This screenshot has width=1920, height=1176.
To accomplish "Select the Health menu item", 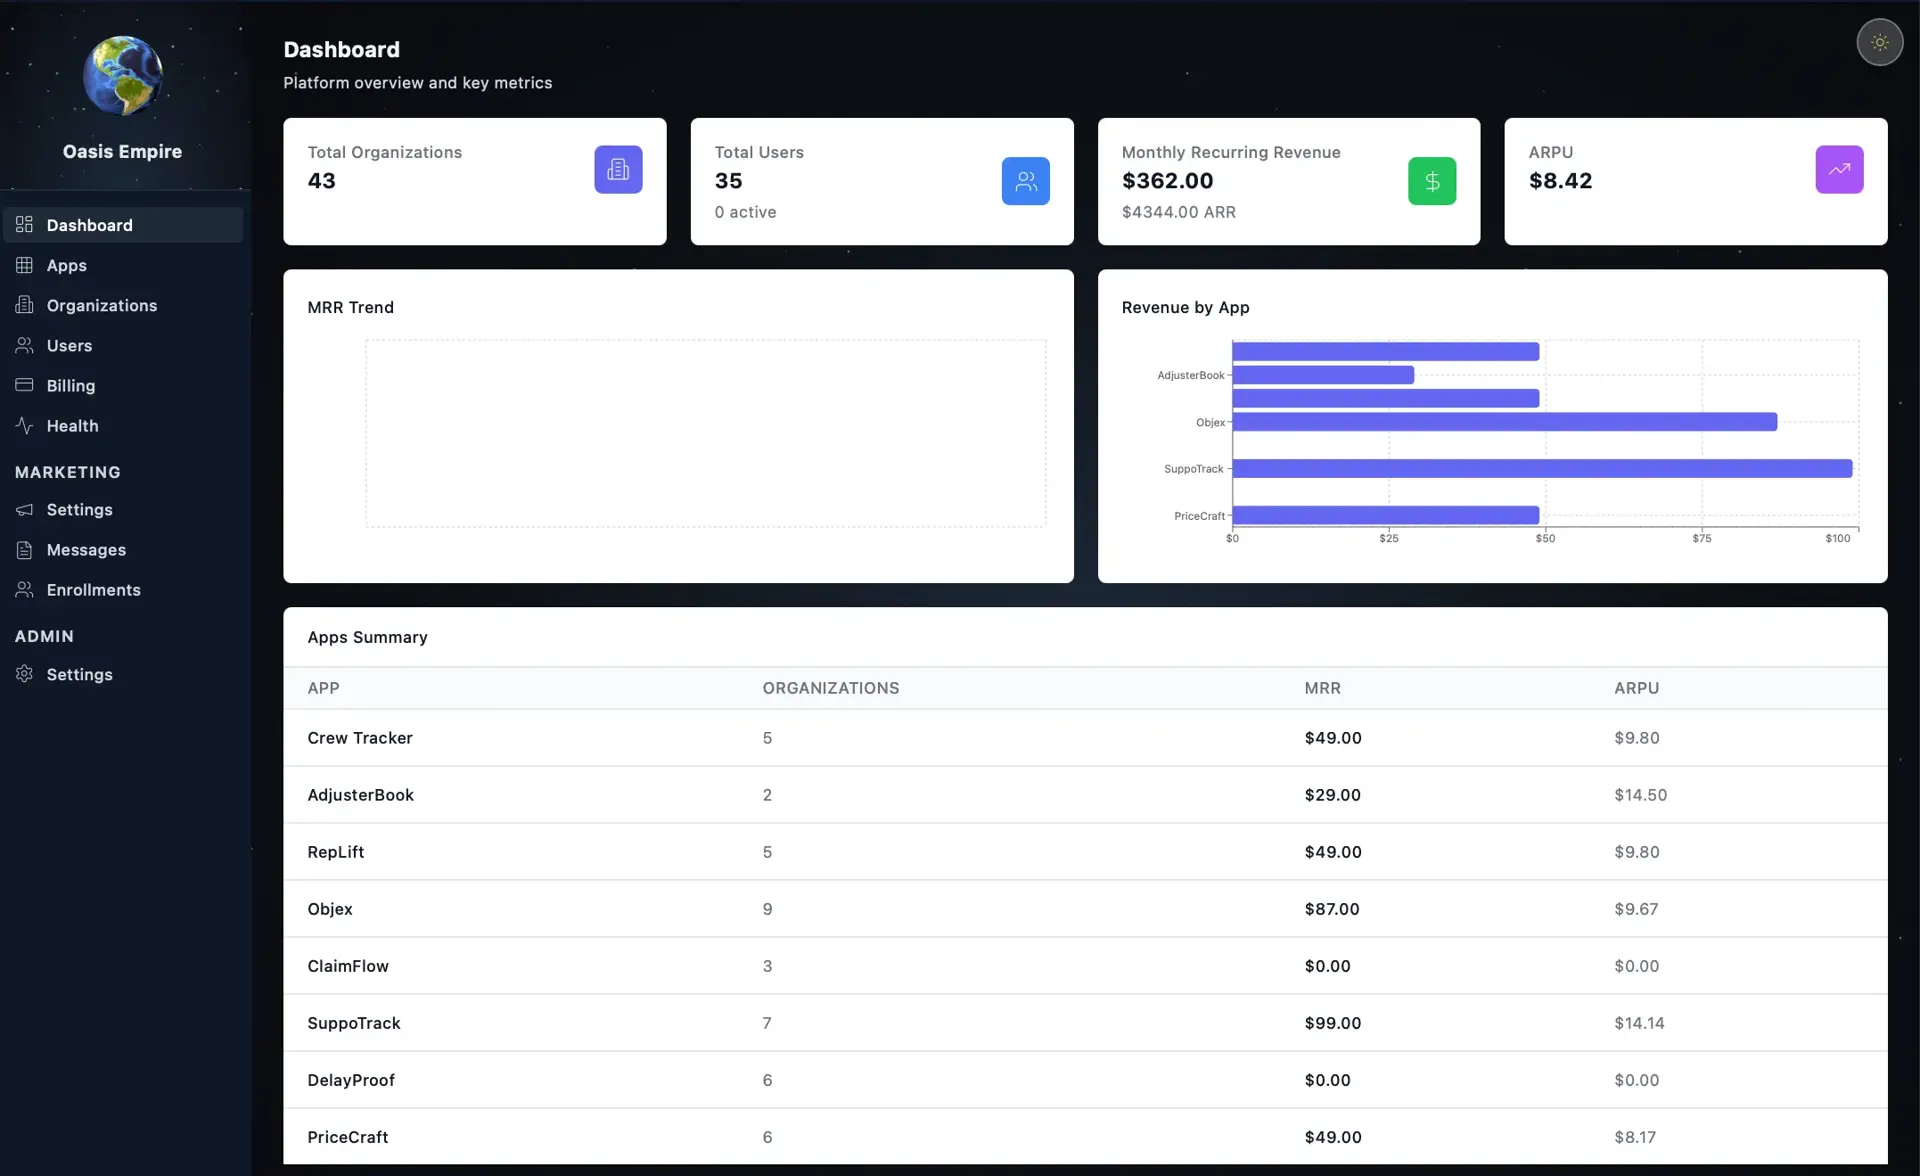I will click(123, 425).
